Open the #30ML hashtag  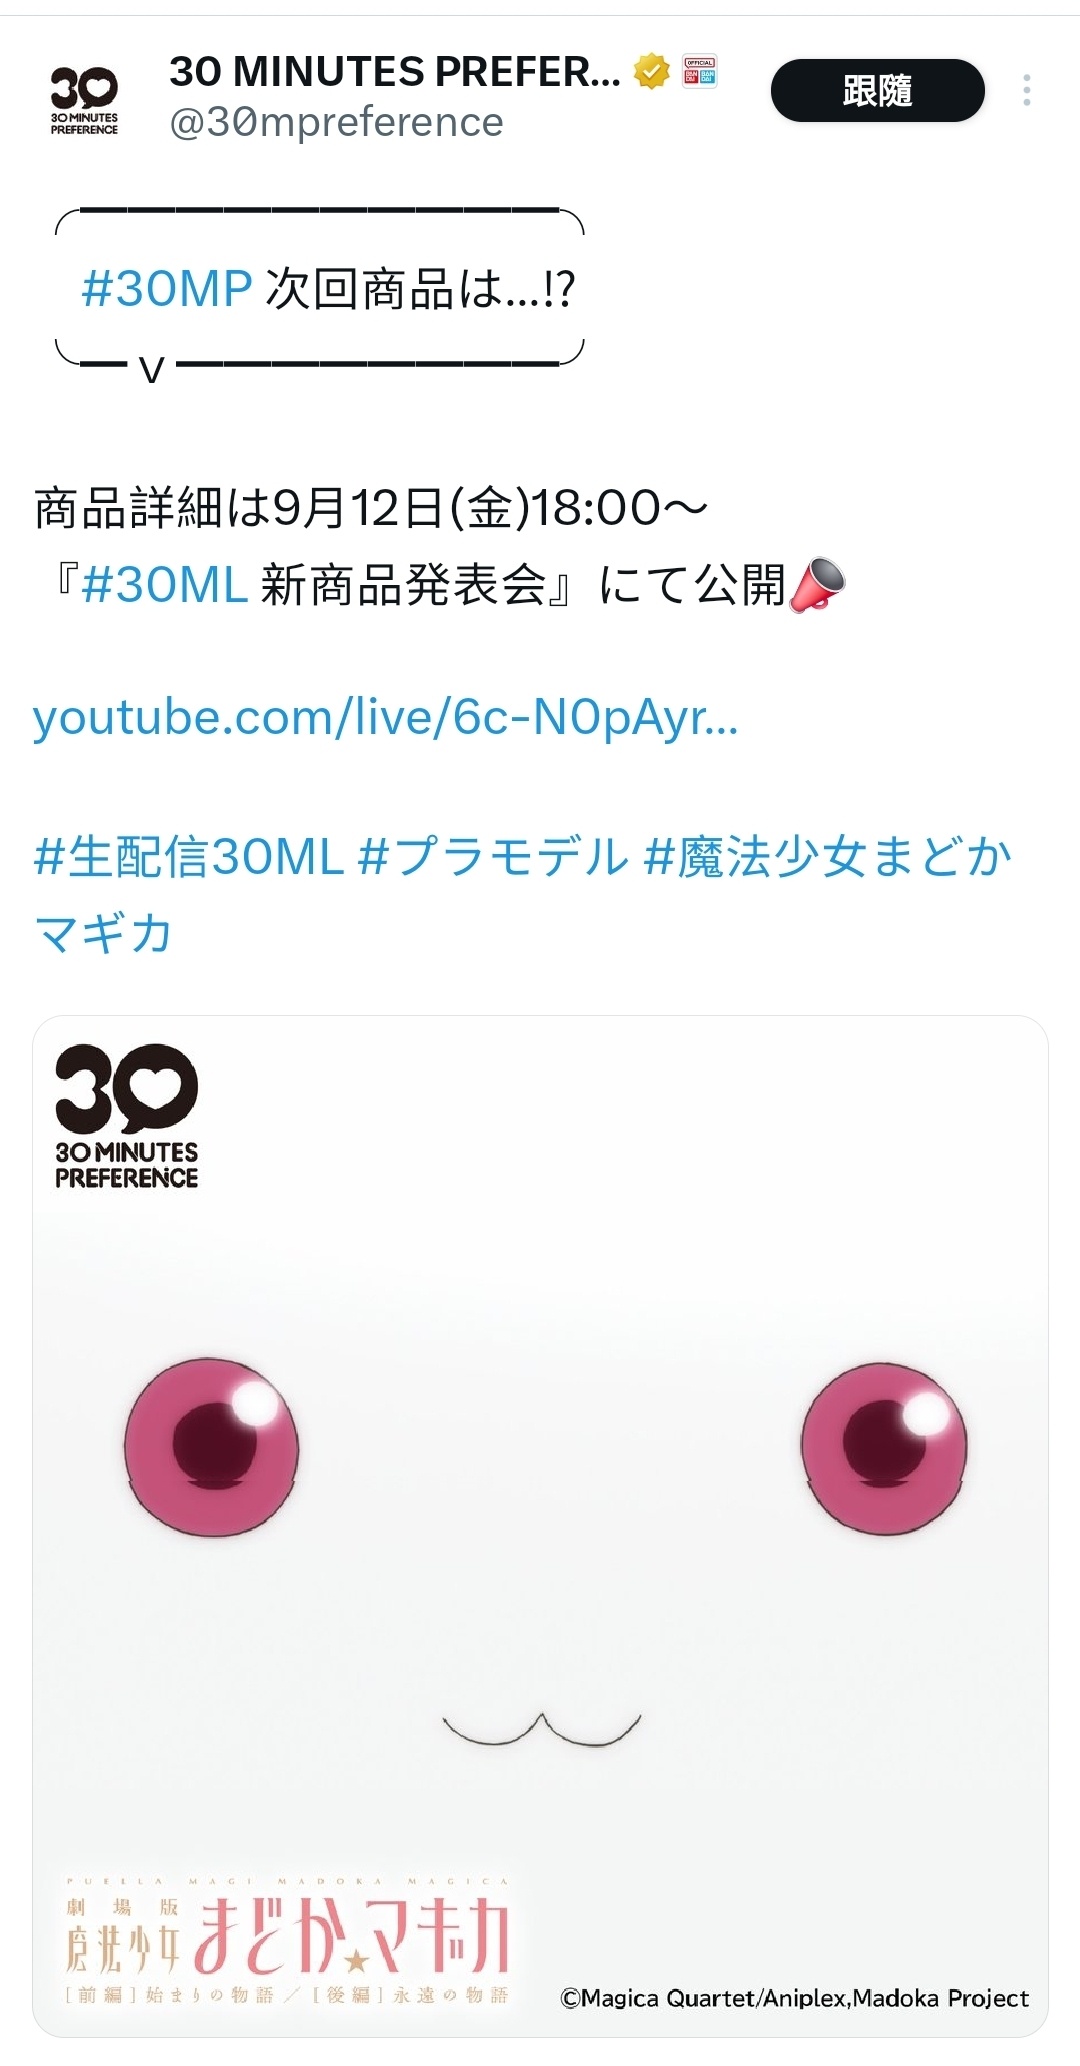165,585
